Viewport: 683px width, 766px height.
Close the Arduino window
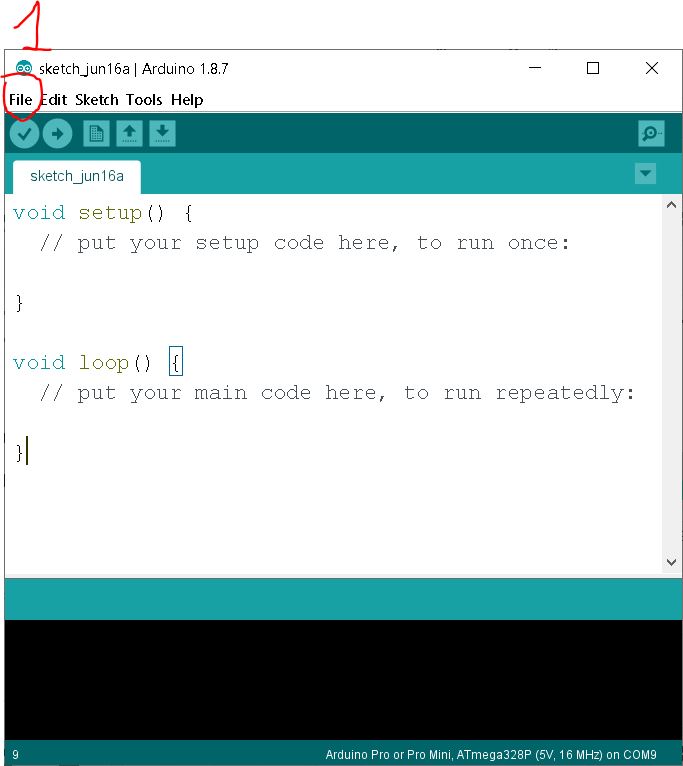pyautogui.click(x=652, y=68)
